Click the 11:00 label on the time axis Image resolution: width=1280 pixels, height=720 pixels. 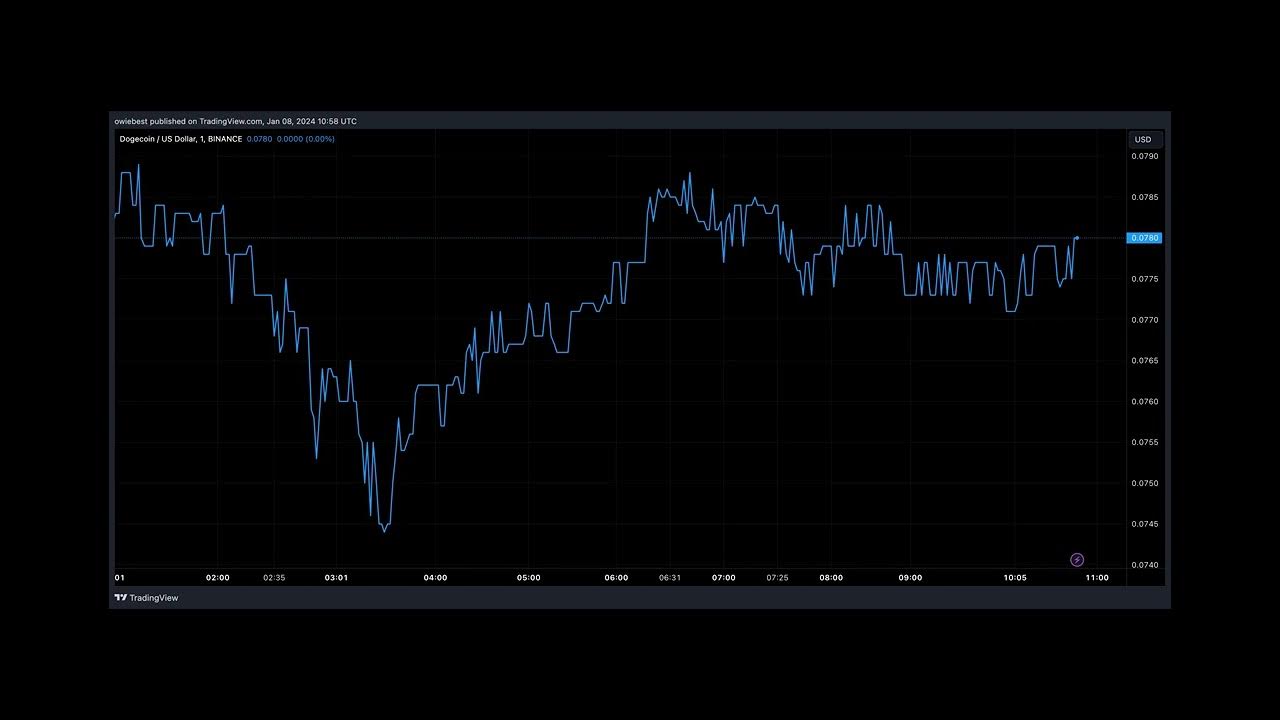coord(1096,577)
